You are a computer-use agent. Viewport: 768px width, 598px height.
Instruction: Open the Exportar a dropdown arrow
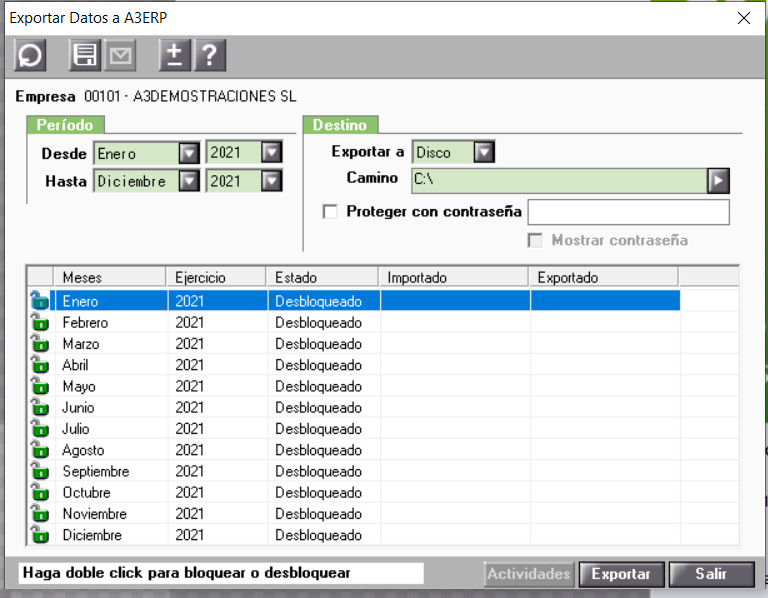tap(484, 152)
